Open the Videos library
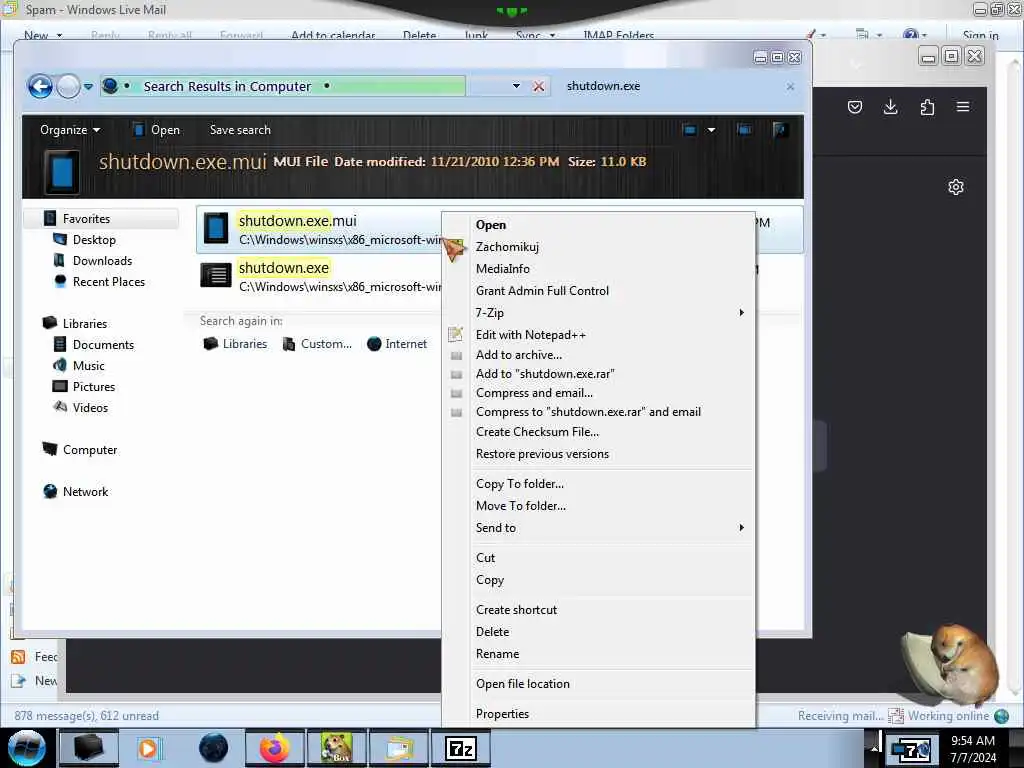Viewport: 1024px width, 768px height. coord(90,408)
